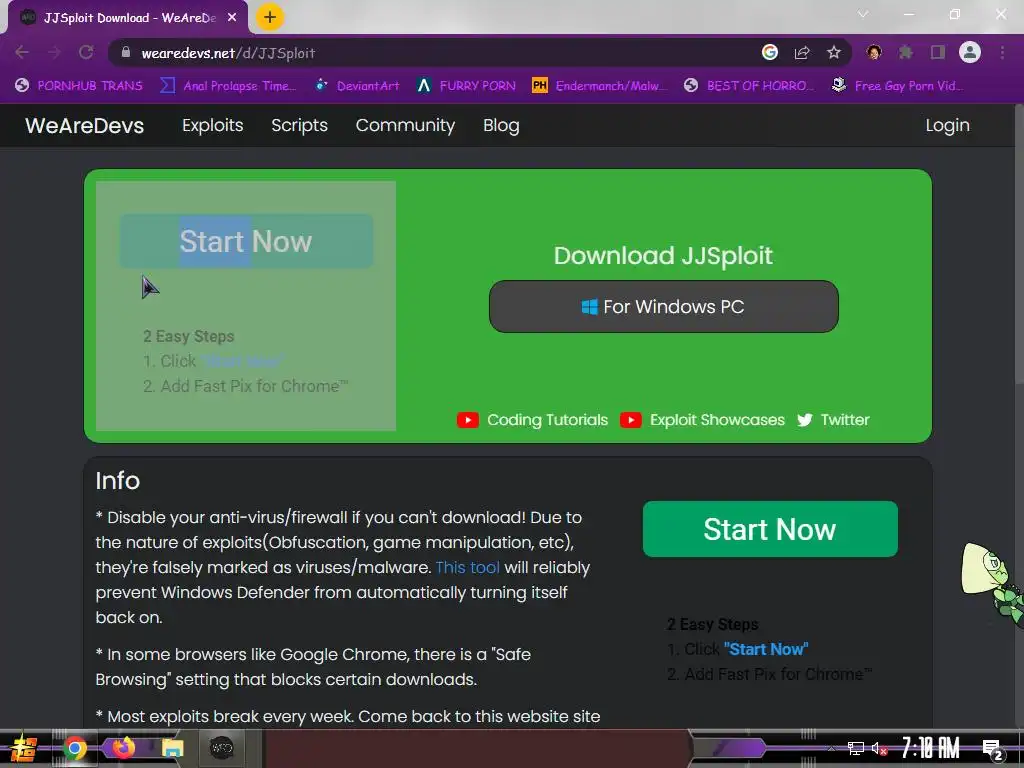Click the Coding Tutorials link text

click(547, 420)
